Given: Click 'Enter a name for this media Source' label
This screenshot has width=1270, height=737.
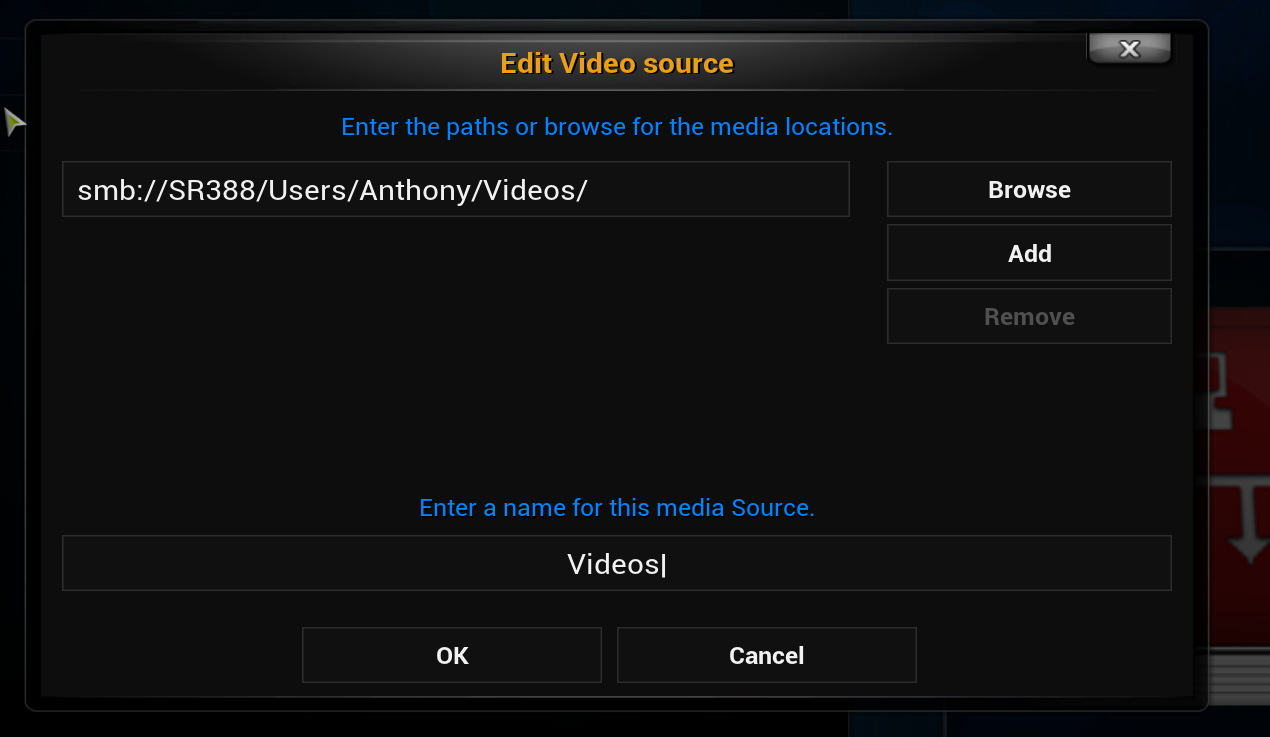Looking at the screenshot, I should 616,508.
